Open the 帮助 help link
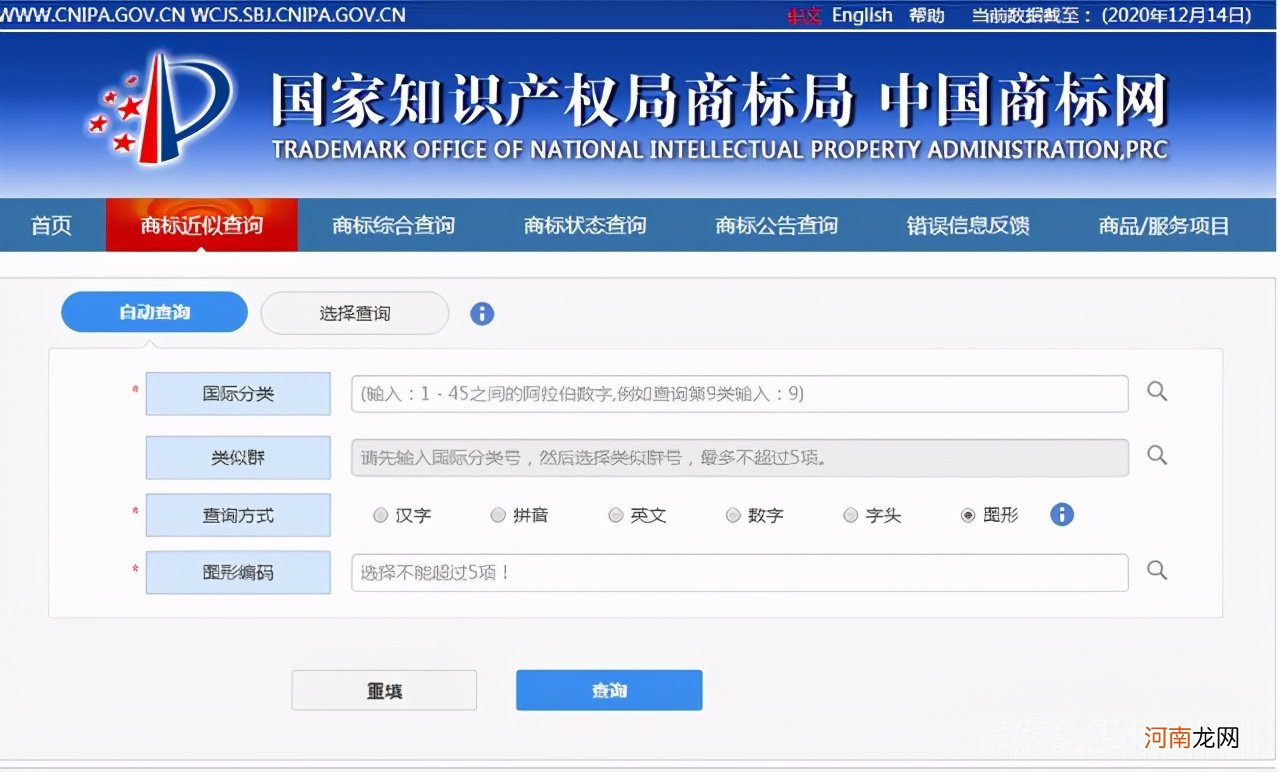1280x772 pixels. pyautogui.click(x=927, y=15)
